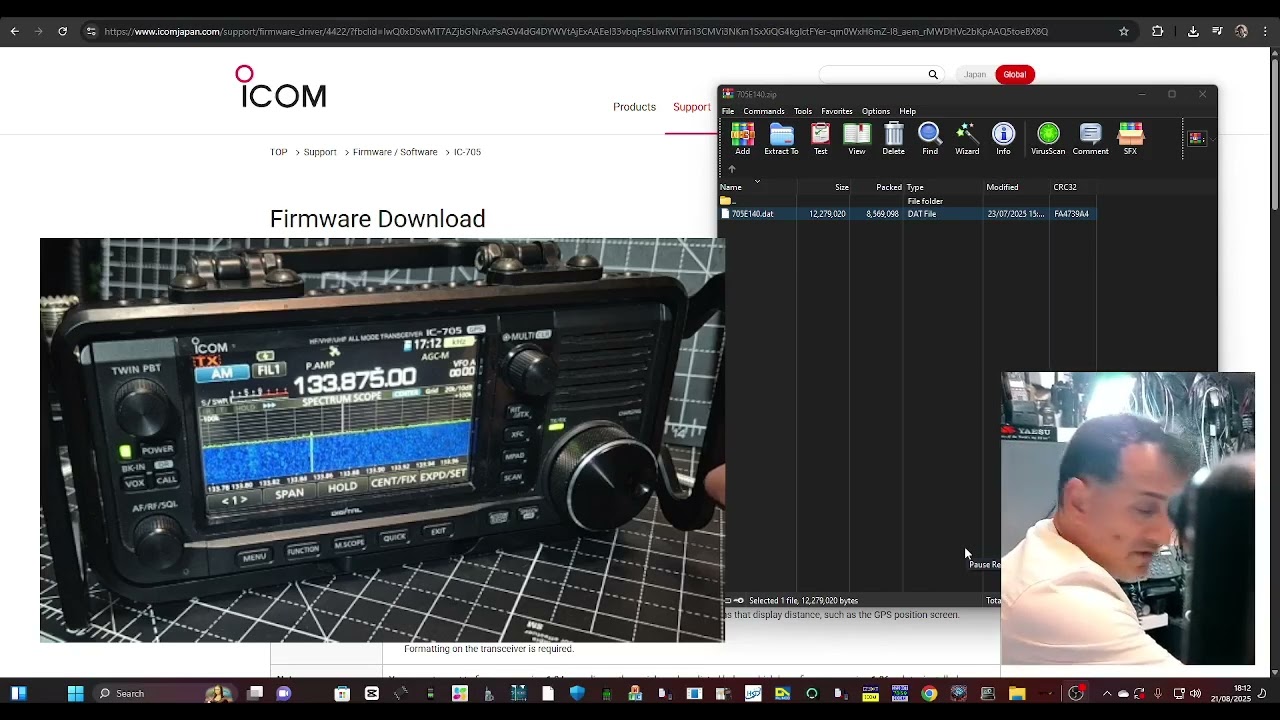Open the Find magnifier tool in WinRAR
This screenshot has width=1280, height=720.
click(930, 139)
